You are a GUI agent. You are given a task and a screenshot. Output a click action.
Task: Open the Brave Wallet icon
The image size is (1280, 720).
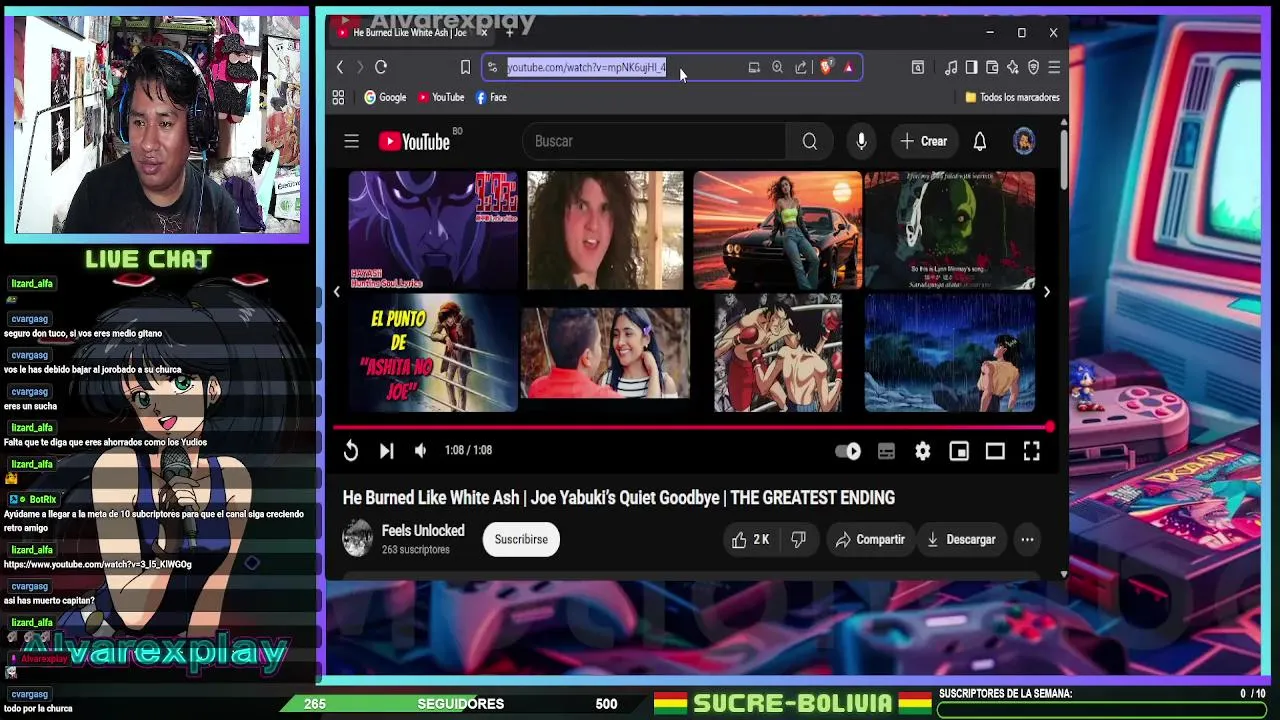[x=992, y=67]
